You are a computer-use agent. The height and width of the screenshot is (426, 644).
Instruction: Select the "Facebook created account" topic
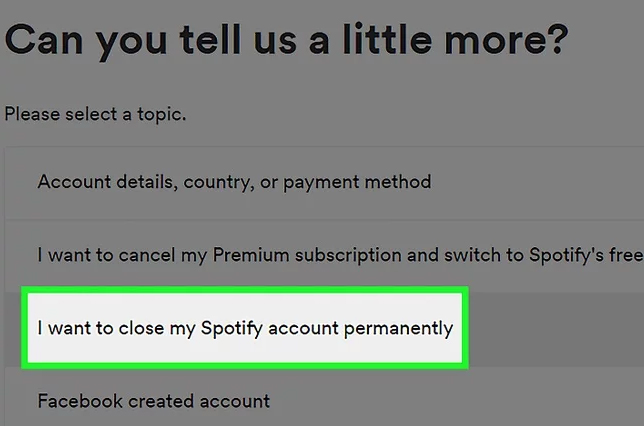pos(154,401)
